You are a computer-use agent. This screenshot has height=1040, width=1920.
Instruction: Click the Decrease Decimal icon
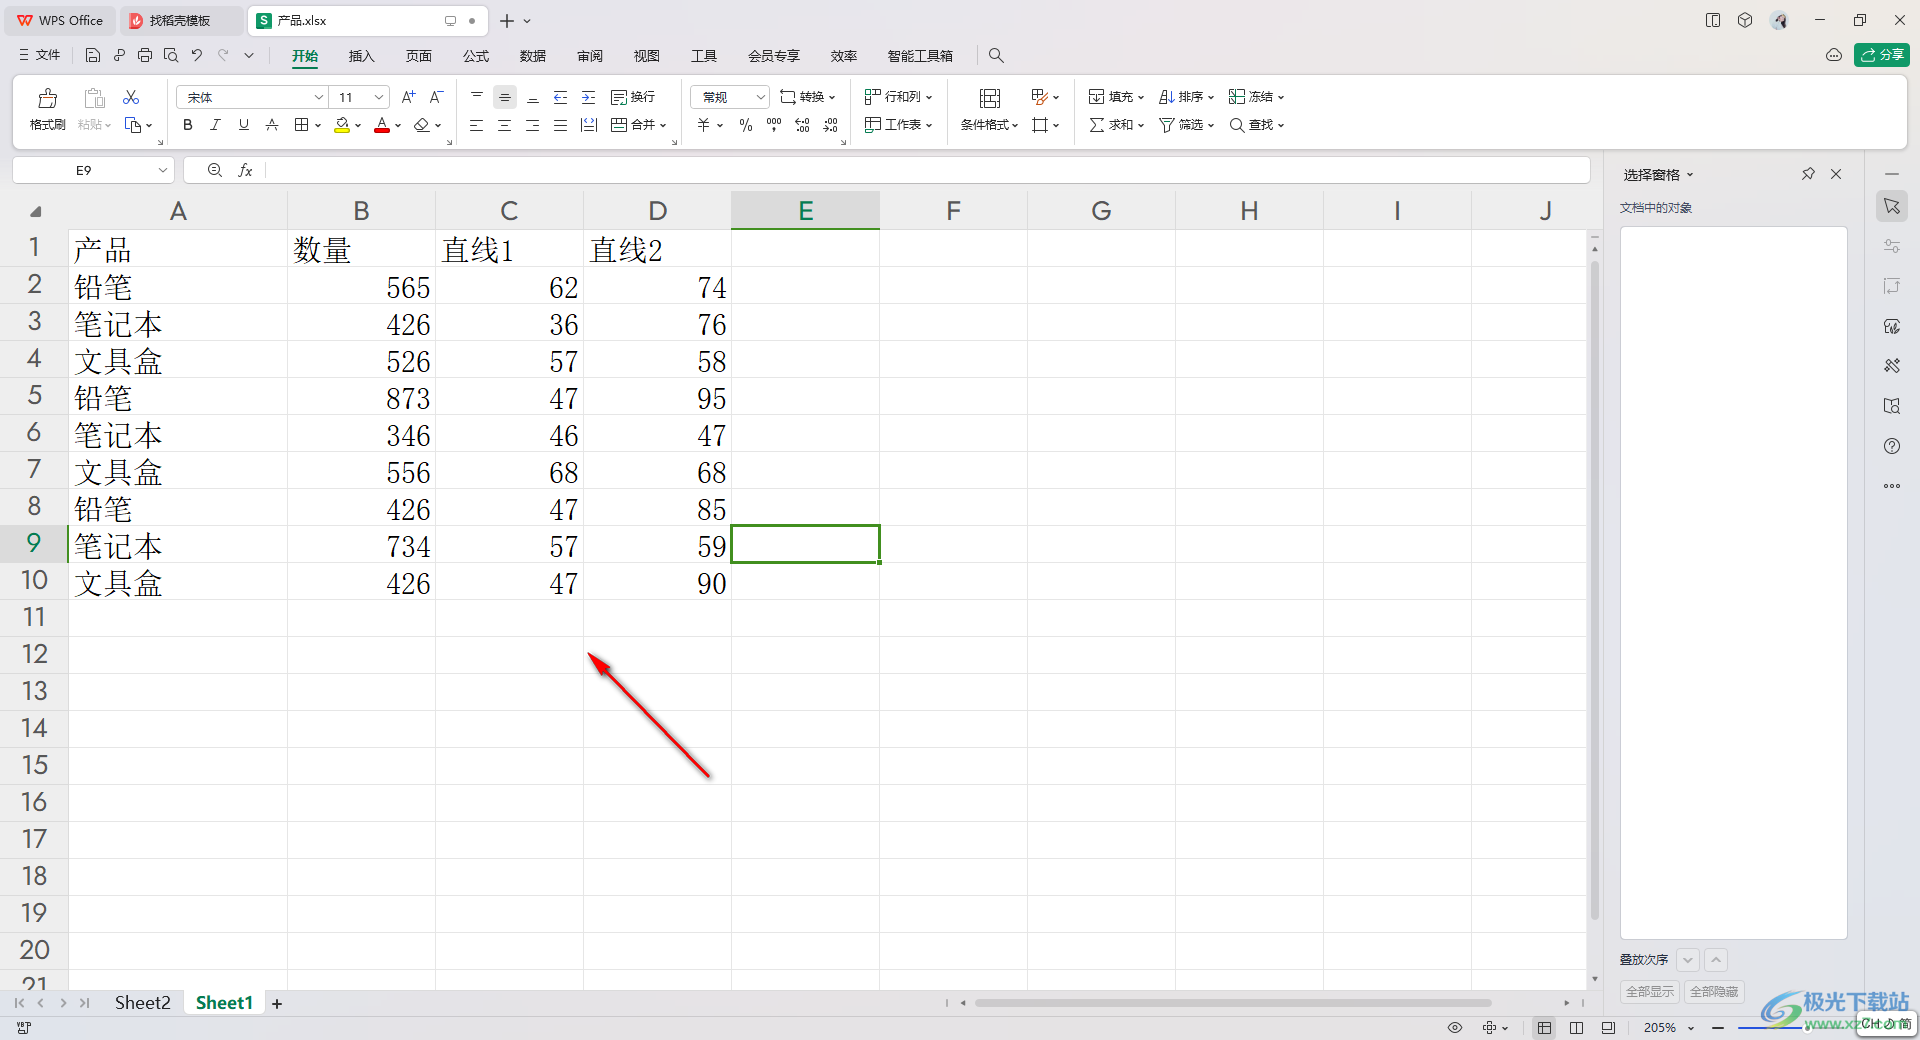830,125
